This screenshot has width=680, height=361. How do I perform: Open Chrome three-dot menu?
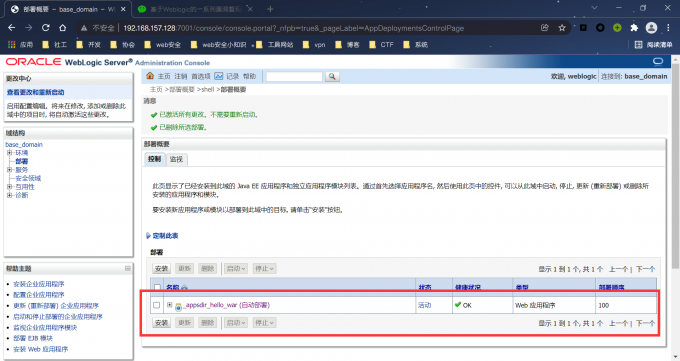click(668, 28)
